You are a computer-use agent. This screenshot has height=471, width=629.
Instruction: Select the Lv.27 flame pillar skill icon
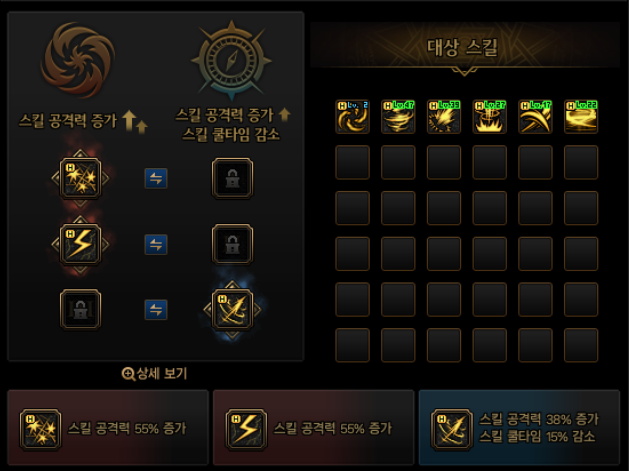tap(489, 117)
